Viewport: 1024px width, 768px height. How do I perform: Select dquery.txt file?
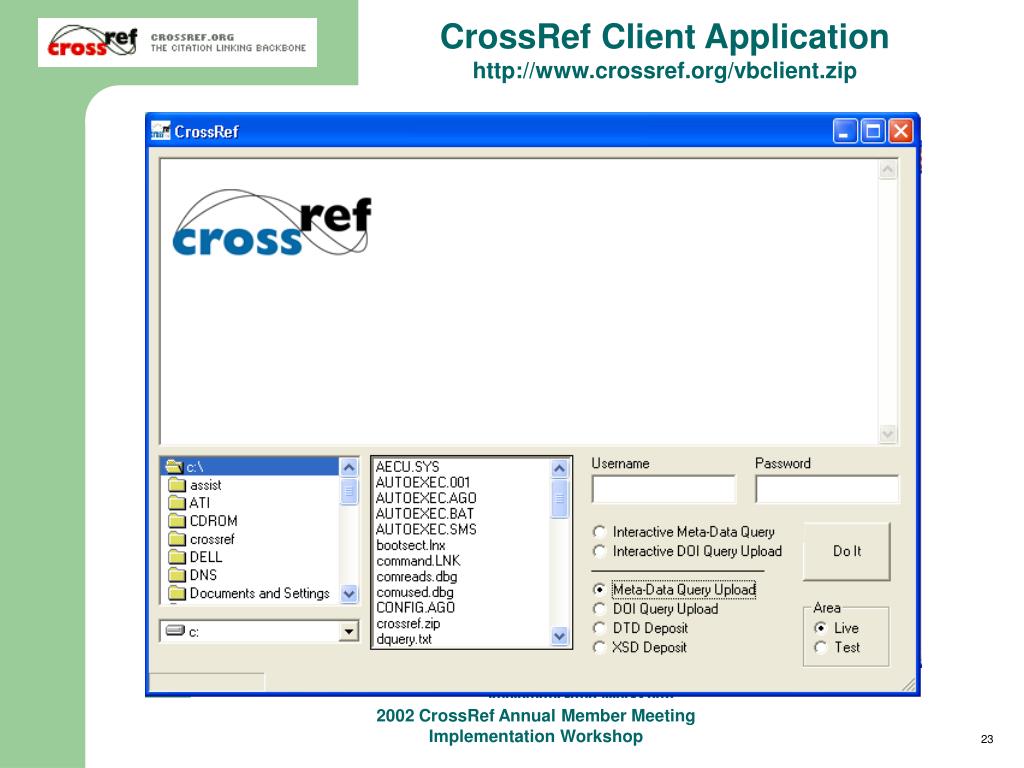pyautogui.click(x=404, y=639)
